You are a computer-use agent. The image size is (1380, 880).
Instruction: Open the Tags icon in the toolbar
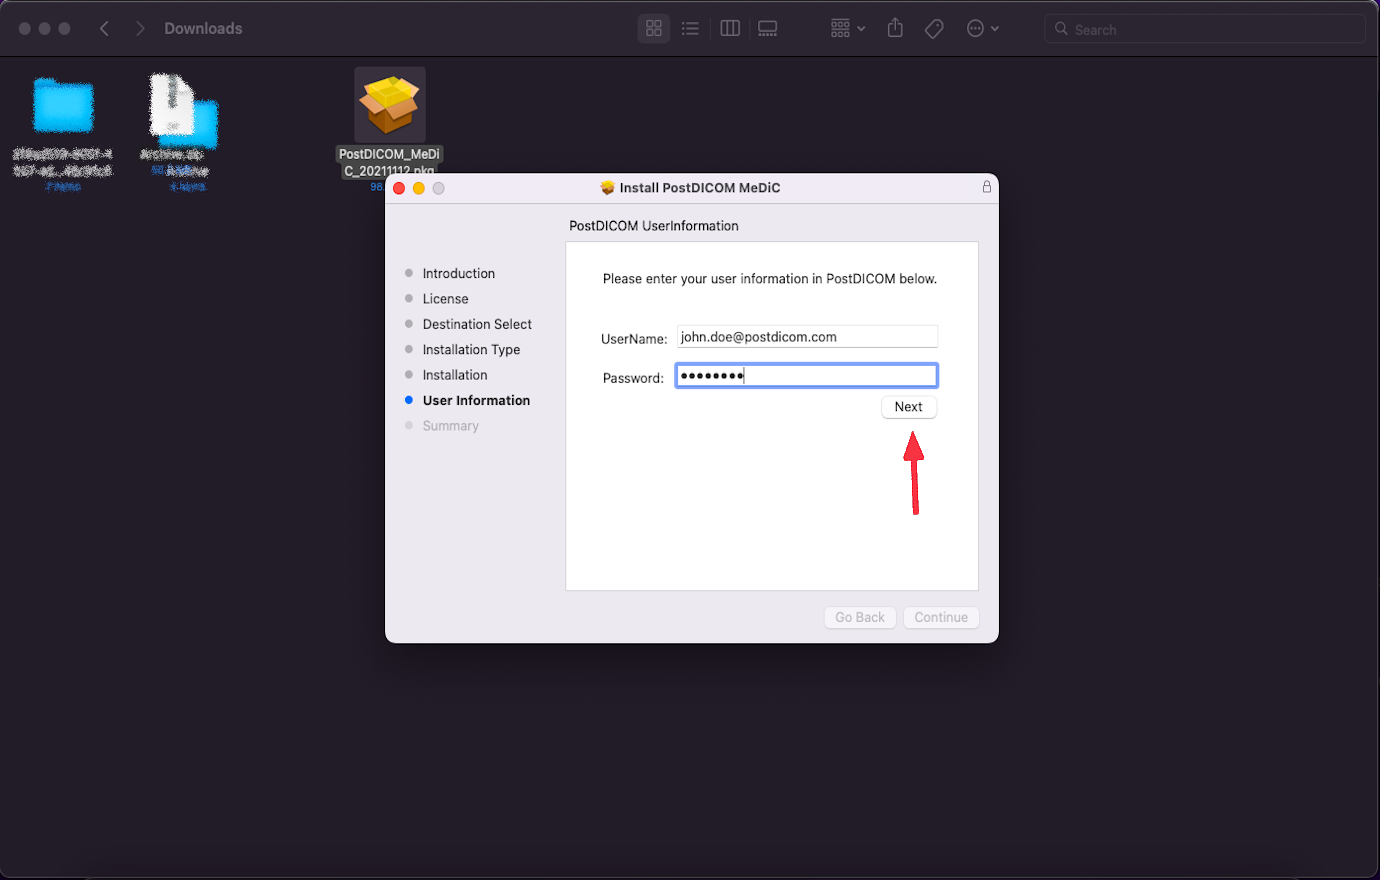(933, 28)
